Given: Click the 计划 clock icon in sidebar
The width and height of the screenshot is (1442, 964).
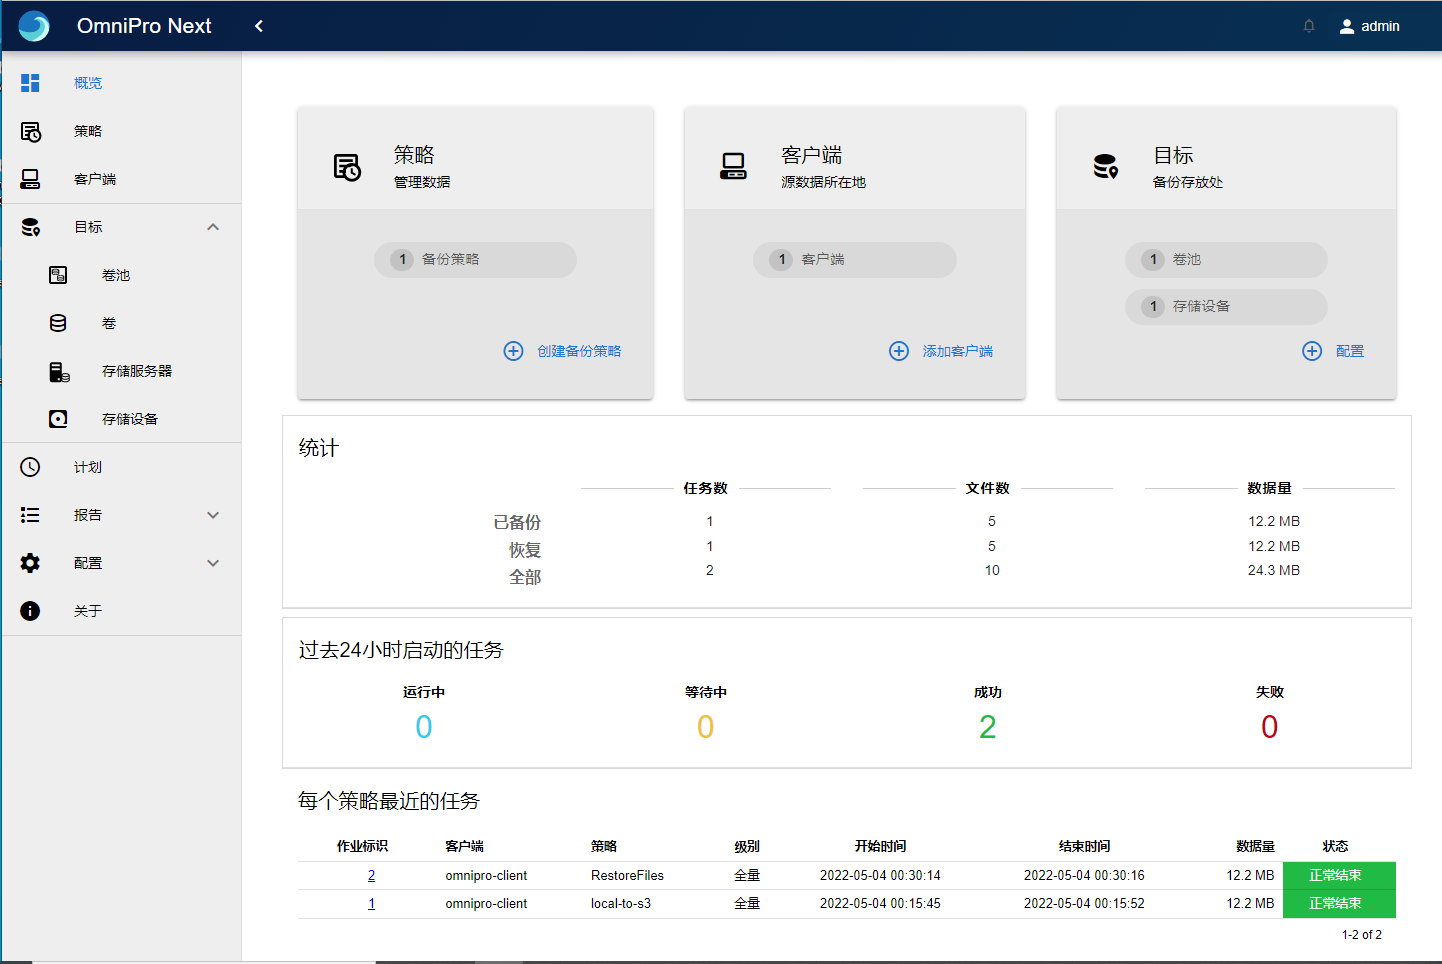Looking at the screenshot, I should click(x=31, y=467).
